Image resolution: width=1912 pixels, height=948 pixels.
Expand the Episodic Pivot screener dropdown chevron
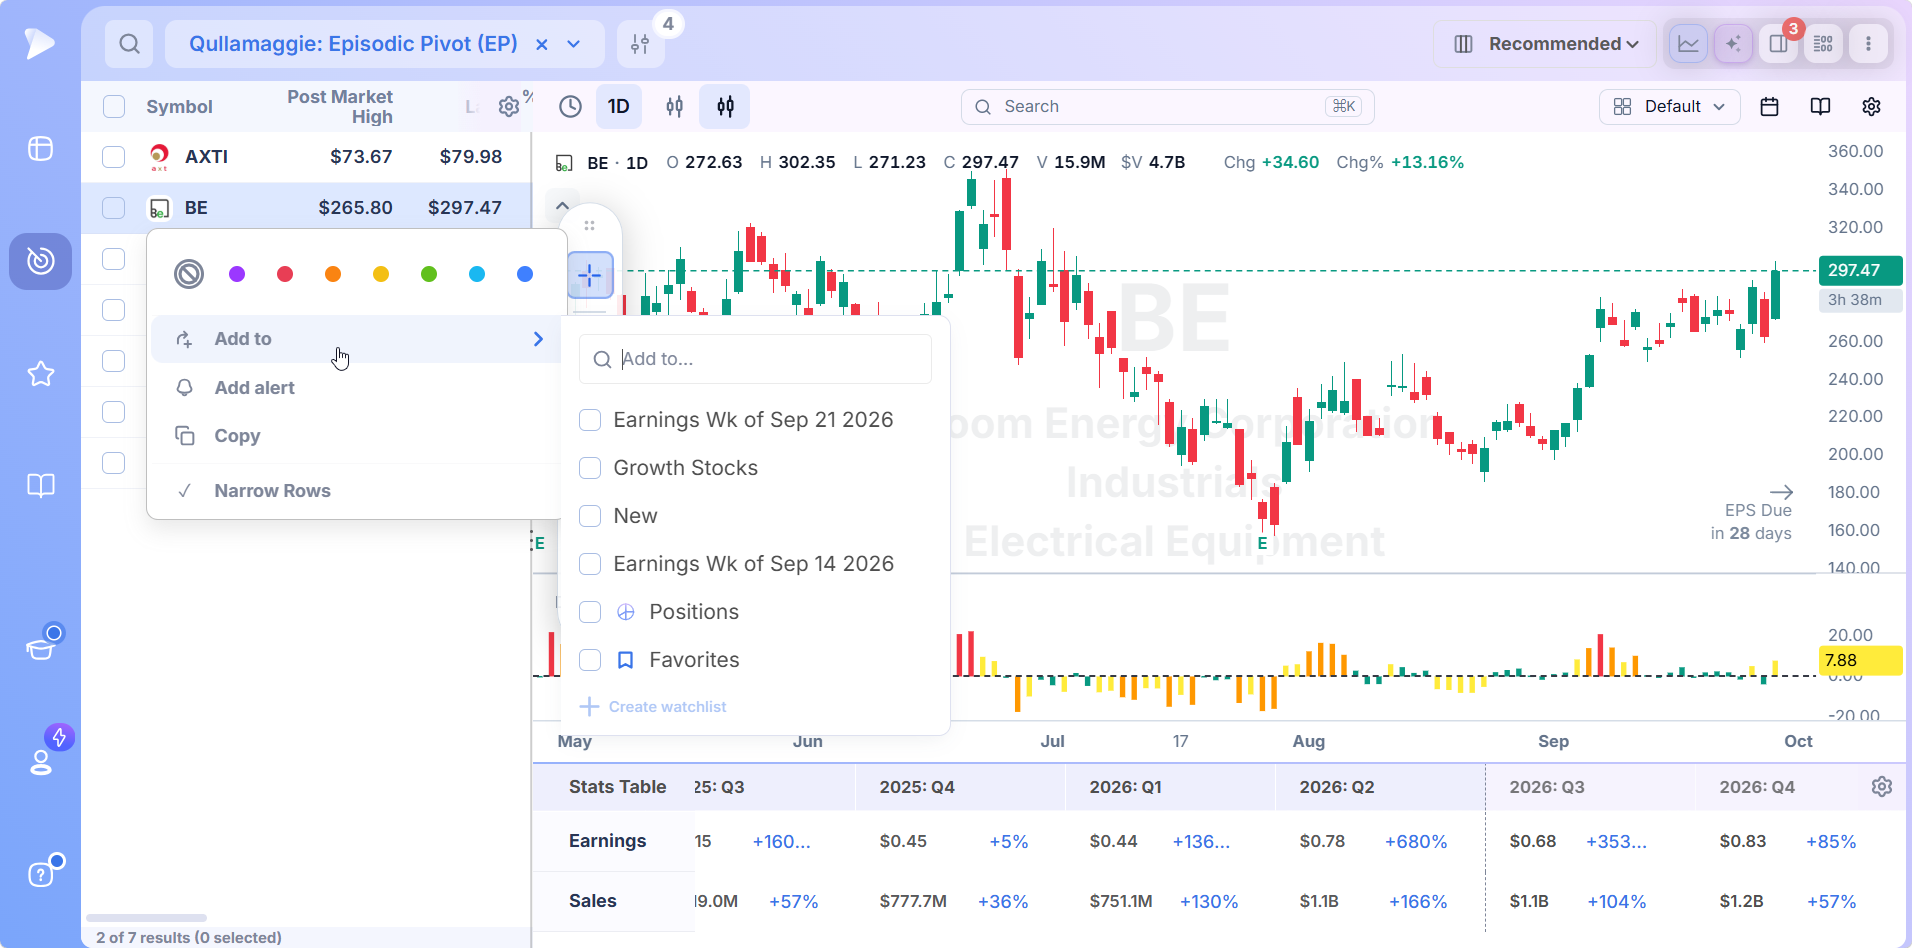pyautogui.click(x=574, y=44)
